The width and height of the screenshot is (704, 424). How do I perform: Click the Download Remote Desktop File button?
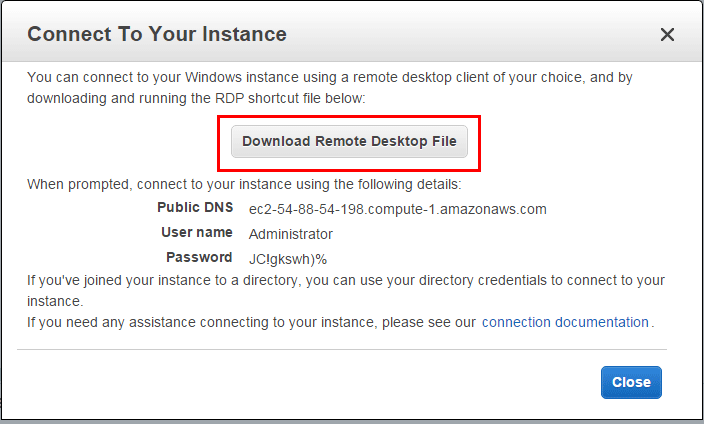tap(349, 142)
